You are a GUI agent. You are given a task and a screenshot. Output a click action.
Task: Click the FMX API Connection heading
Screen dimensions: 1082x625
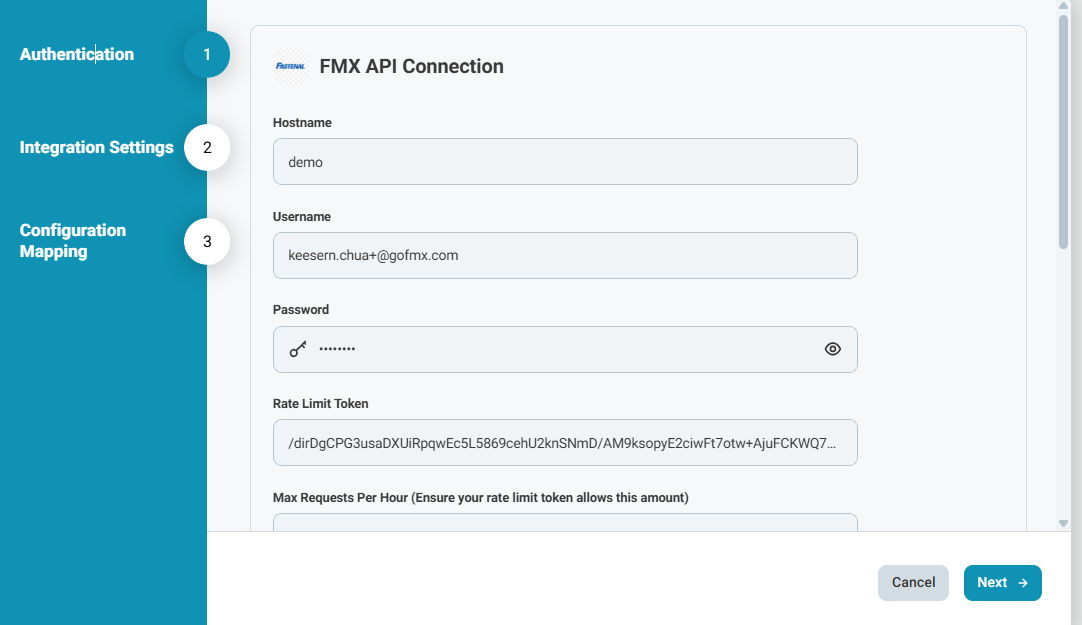tap(411, 67)
